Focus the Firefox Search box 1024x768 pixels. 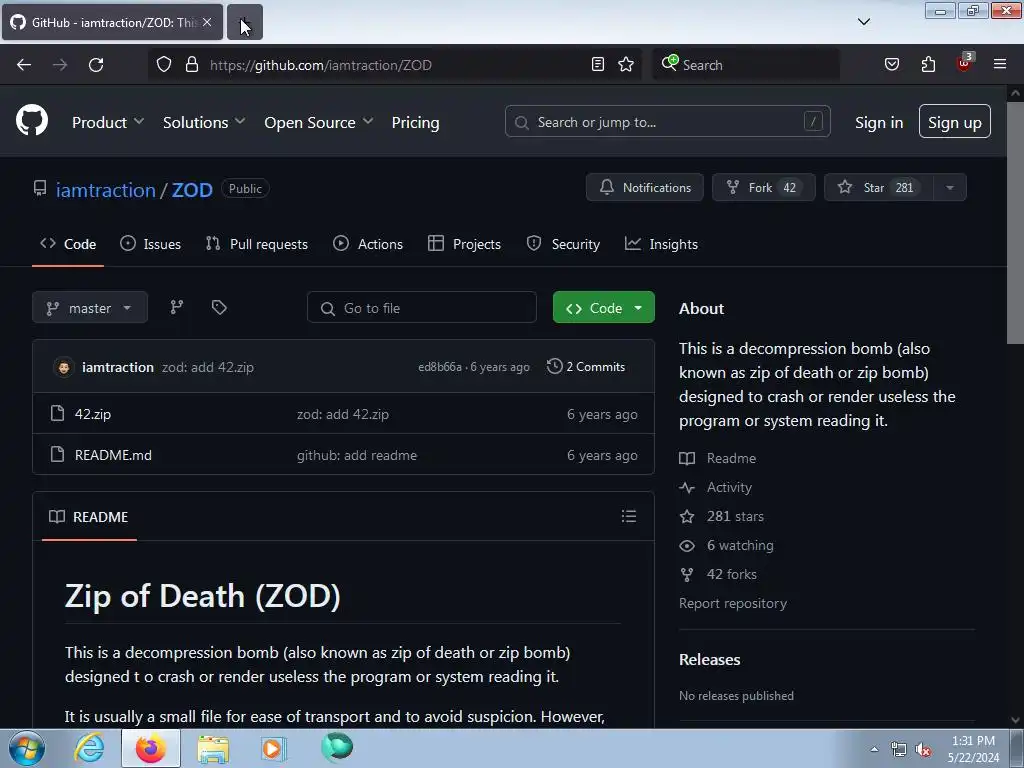(746, 65)
